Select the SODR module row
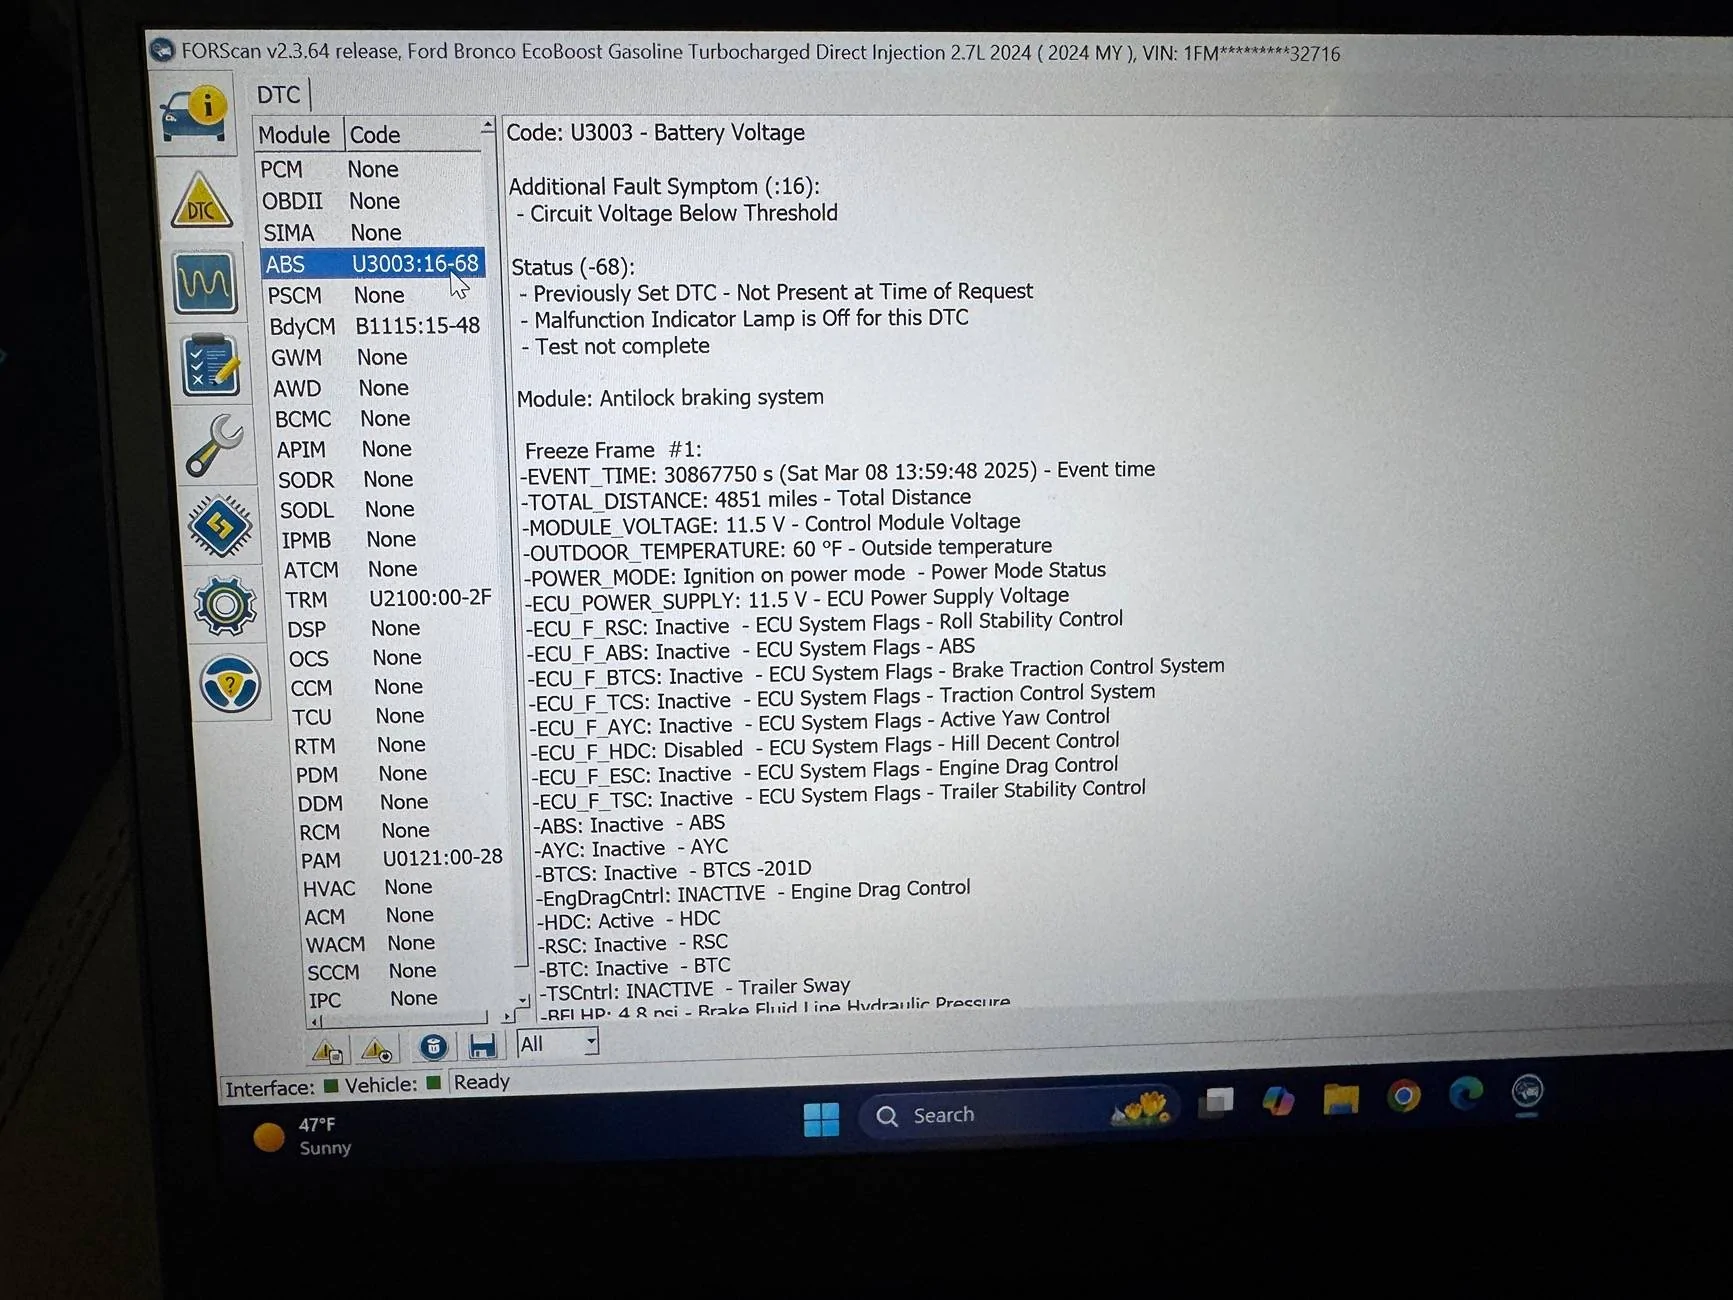 coord(388,480)
